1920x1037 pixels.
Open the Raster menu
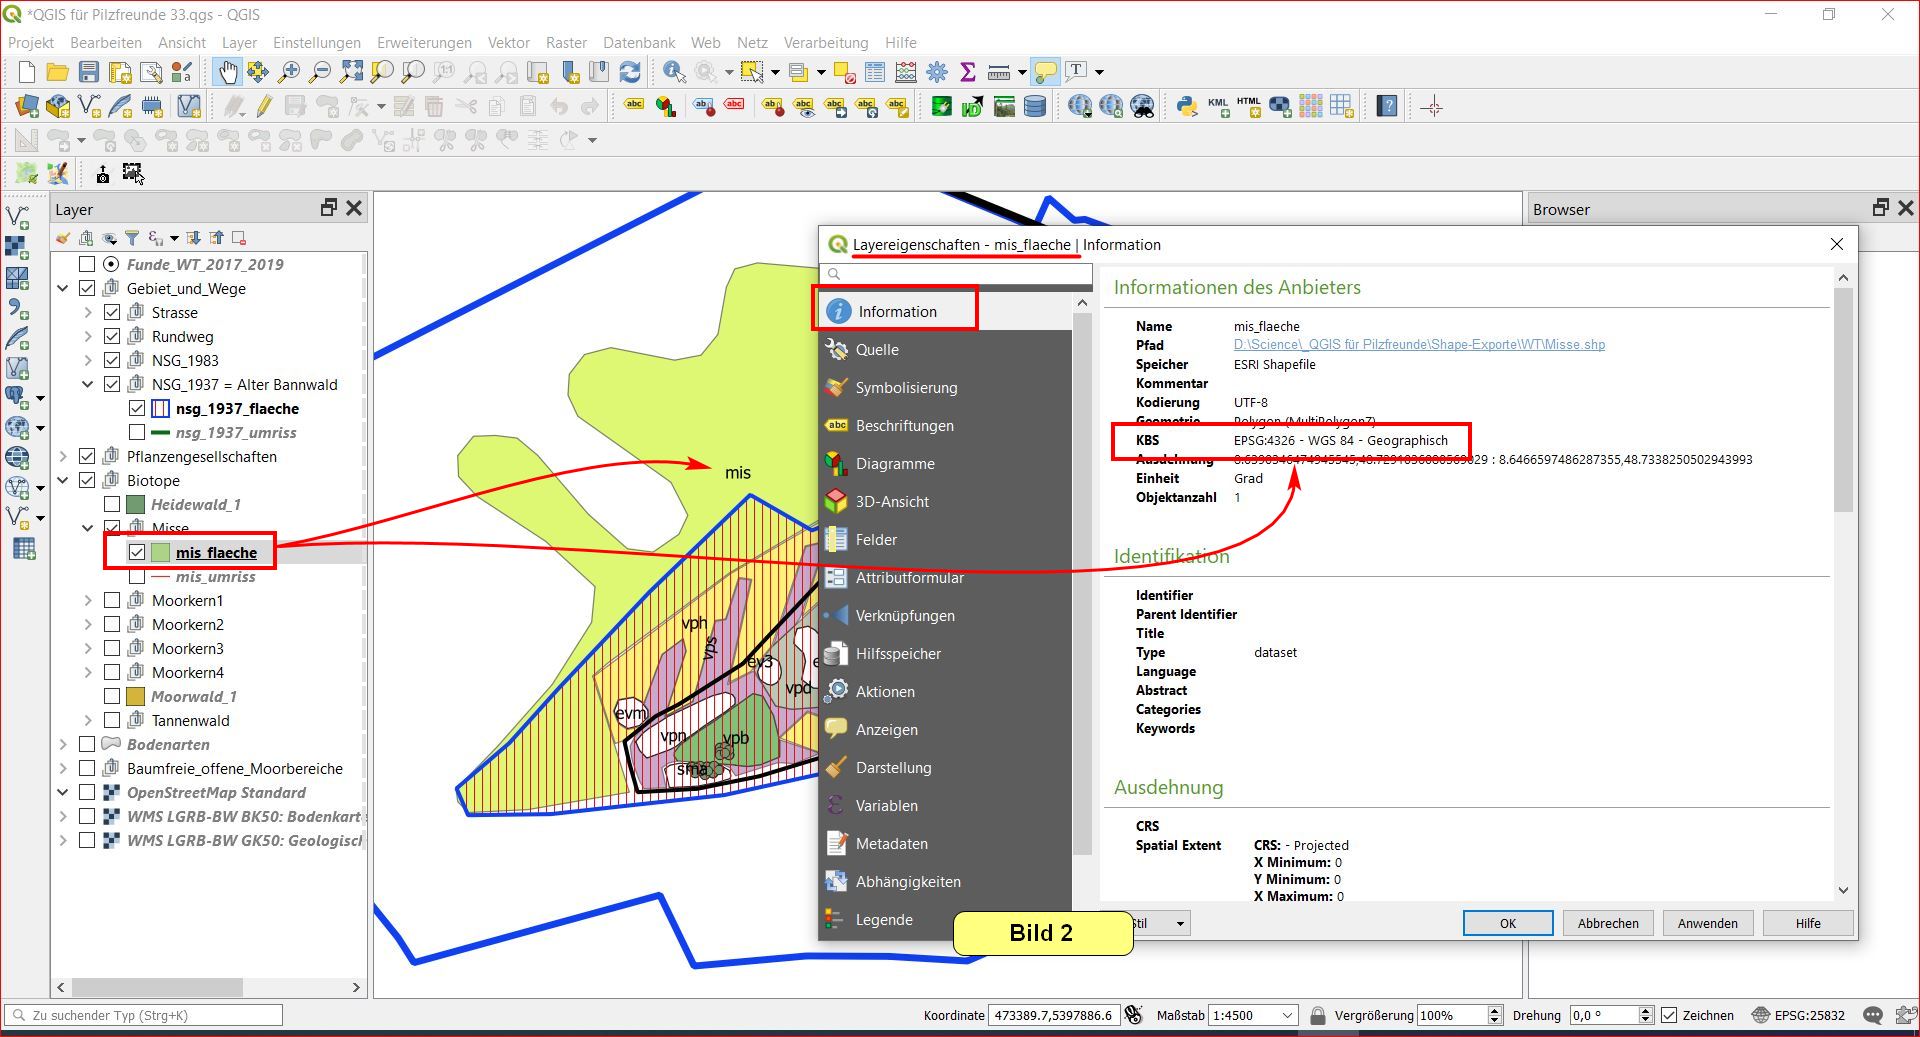(566, 43)
